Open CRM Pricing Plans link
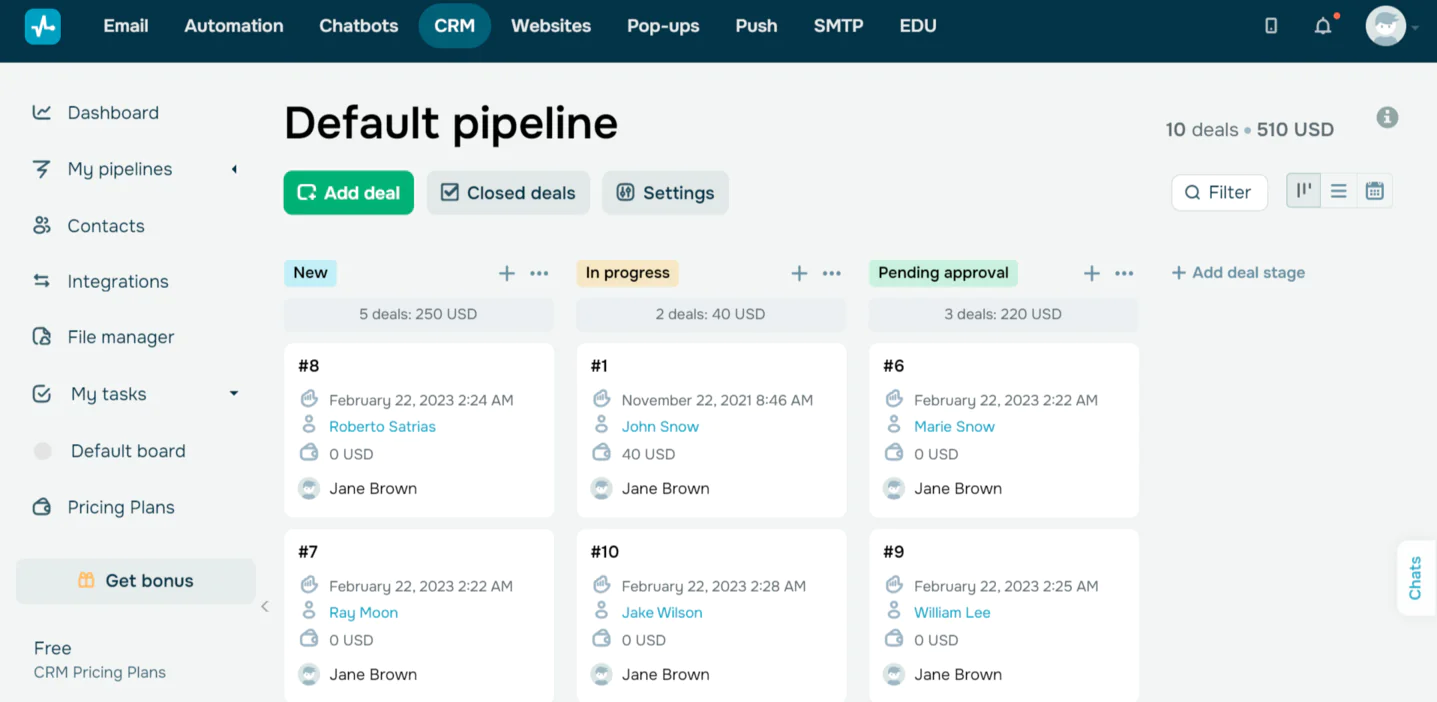The height and width of the screenshot is (702, 1437). tap(100, 672)
